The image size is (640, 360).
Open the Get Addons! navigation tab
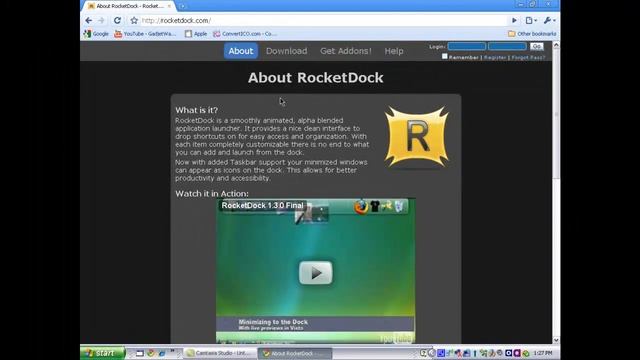pyautogui.click(x=346, y=51)
